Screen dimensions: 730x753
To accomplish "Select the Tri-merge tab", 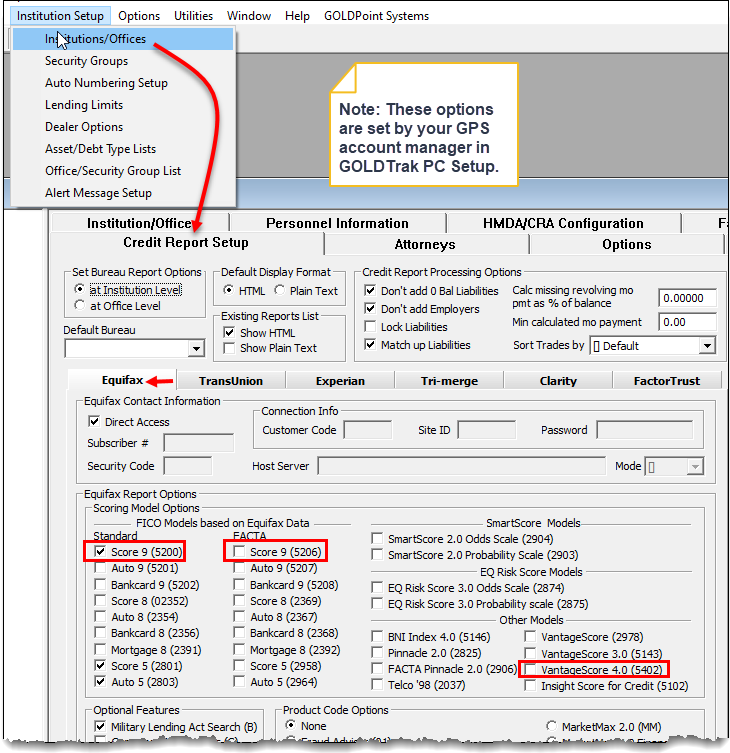I will [449, 381].
